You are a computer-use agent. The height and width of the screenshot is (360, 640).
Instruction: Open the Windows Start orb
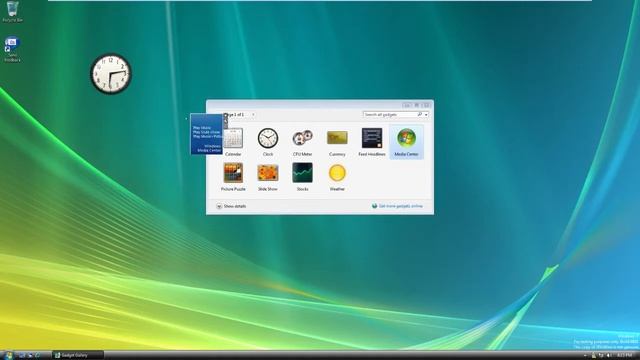tap(8, 355)
